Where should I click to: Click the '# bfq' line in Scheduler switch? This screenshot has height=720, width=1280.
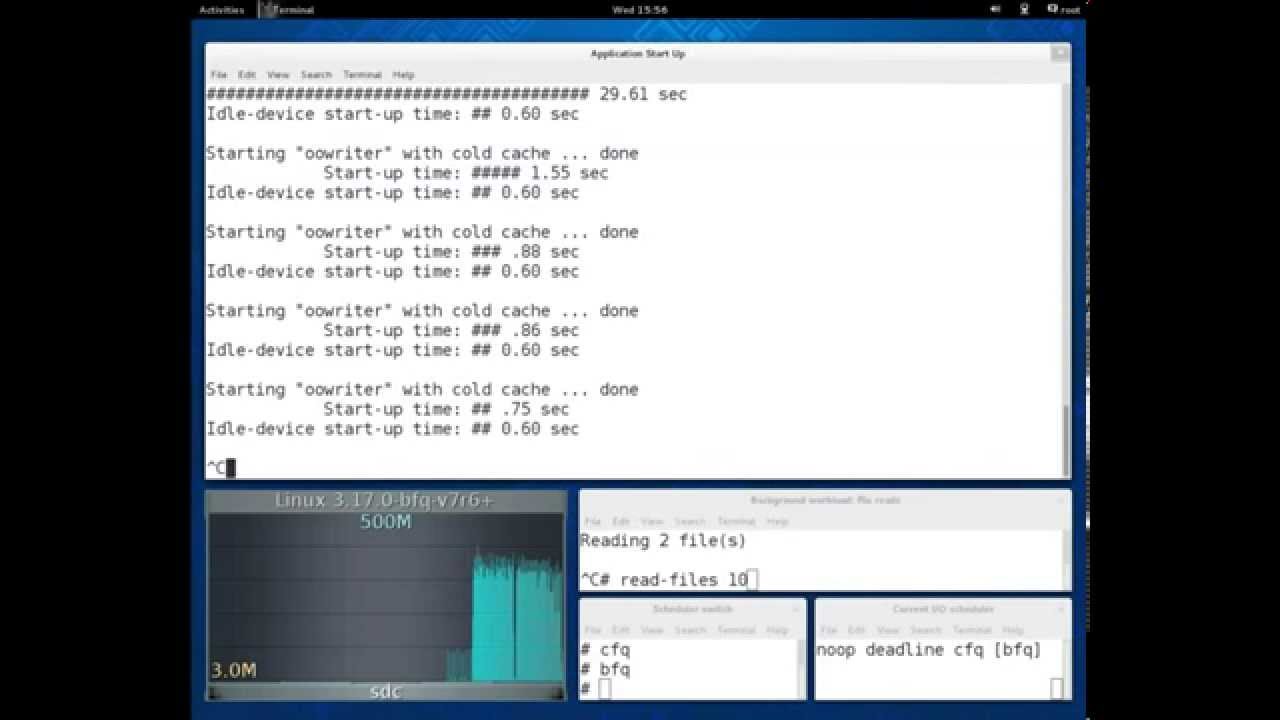[605, 670]
